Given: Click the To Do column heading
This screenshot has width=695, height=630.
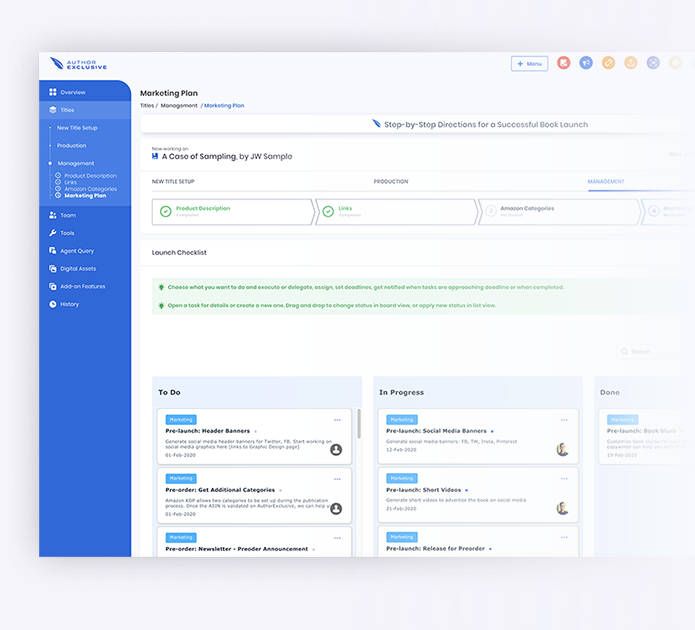Looking at the screenshot, I should 169,392.
